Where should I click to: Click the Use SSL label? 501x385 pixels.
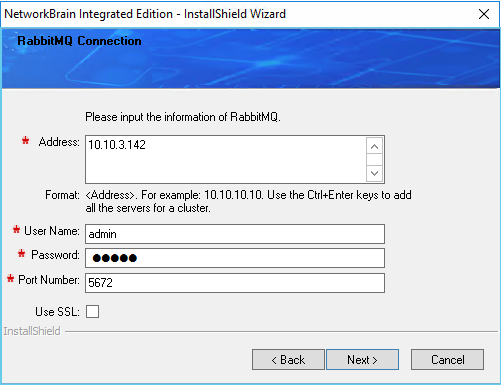coord(57,312)
